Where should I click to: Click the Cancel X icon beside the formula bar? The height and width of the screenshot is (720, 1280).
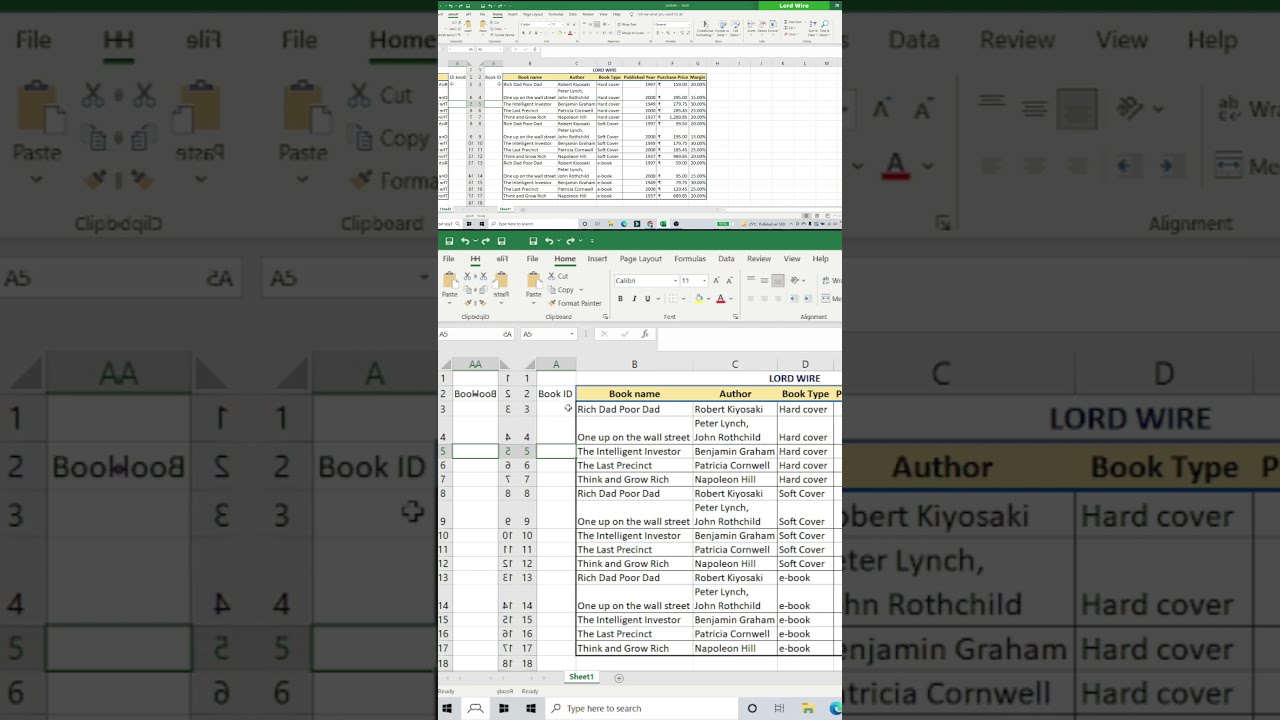(603, 334)
